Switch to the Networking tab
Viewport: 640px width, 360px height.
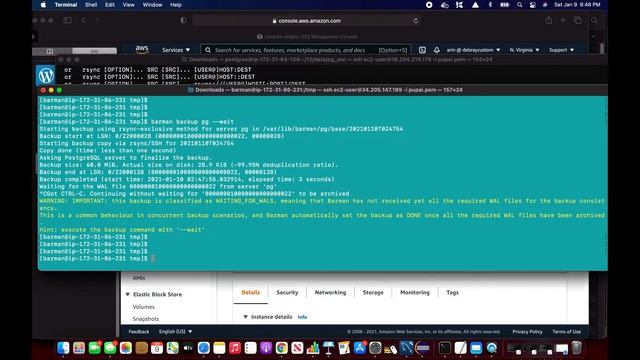pyautogui.click(x=330, y=293)
